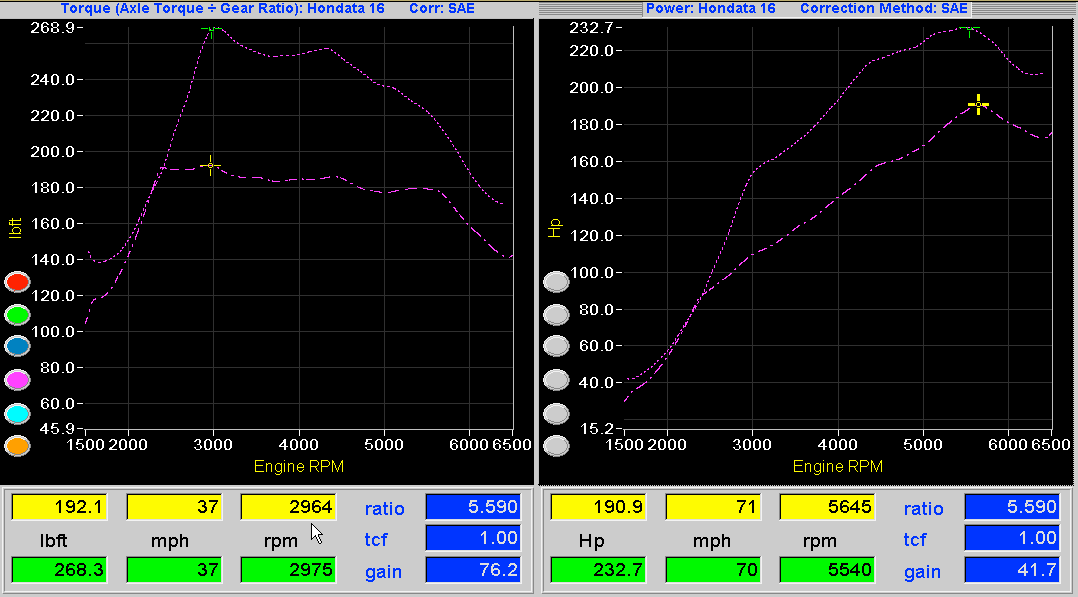Click yellow crosshair marker on power curve
This screenshot has width=1078, height=597.
[978, 104]
